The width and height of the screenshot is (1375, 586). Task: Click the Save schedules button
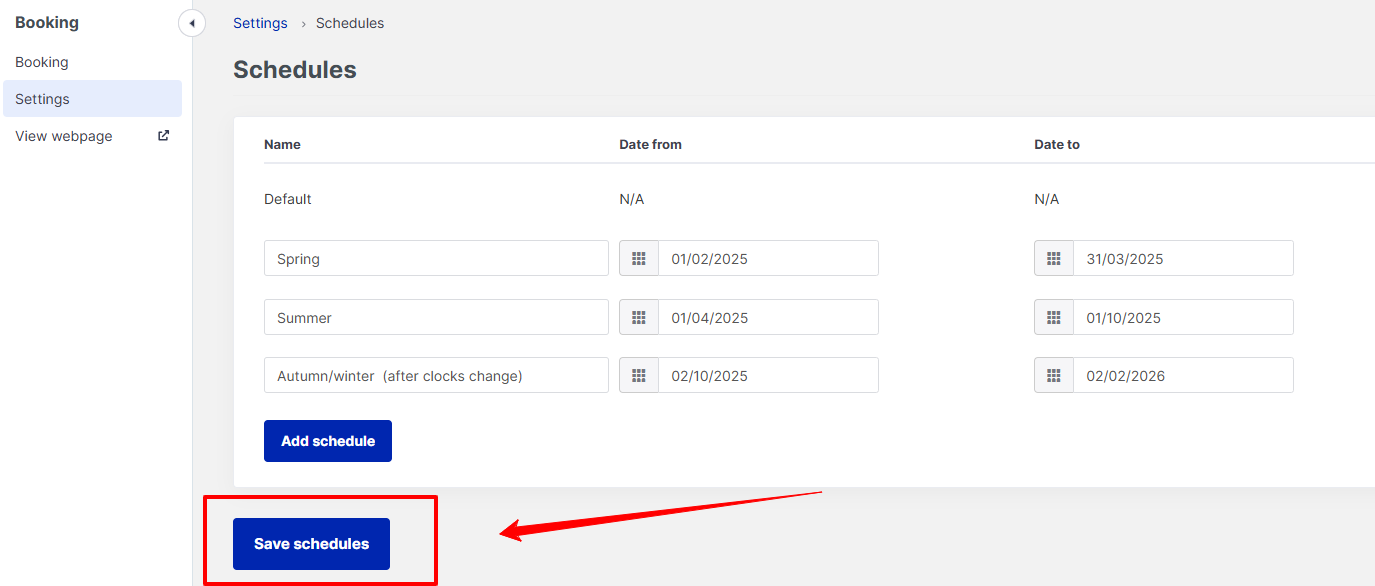[311, 544]
